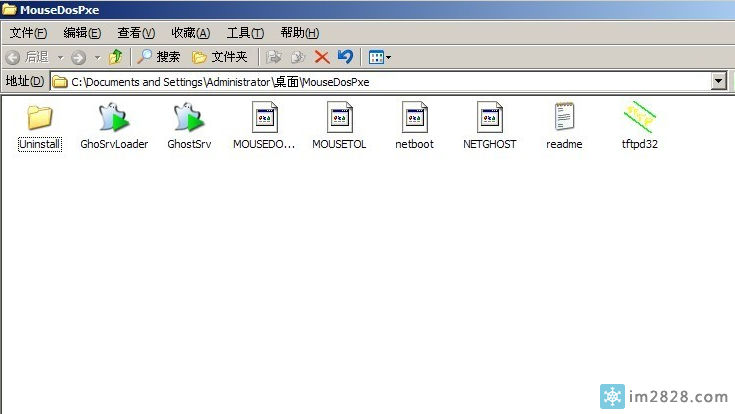Click the address bar path field

pos(380,81)
